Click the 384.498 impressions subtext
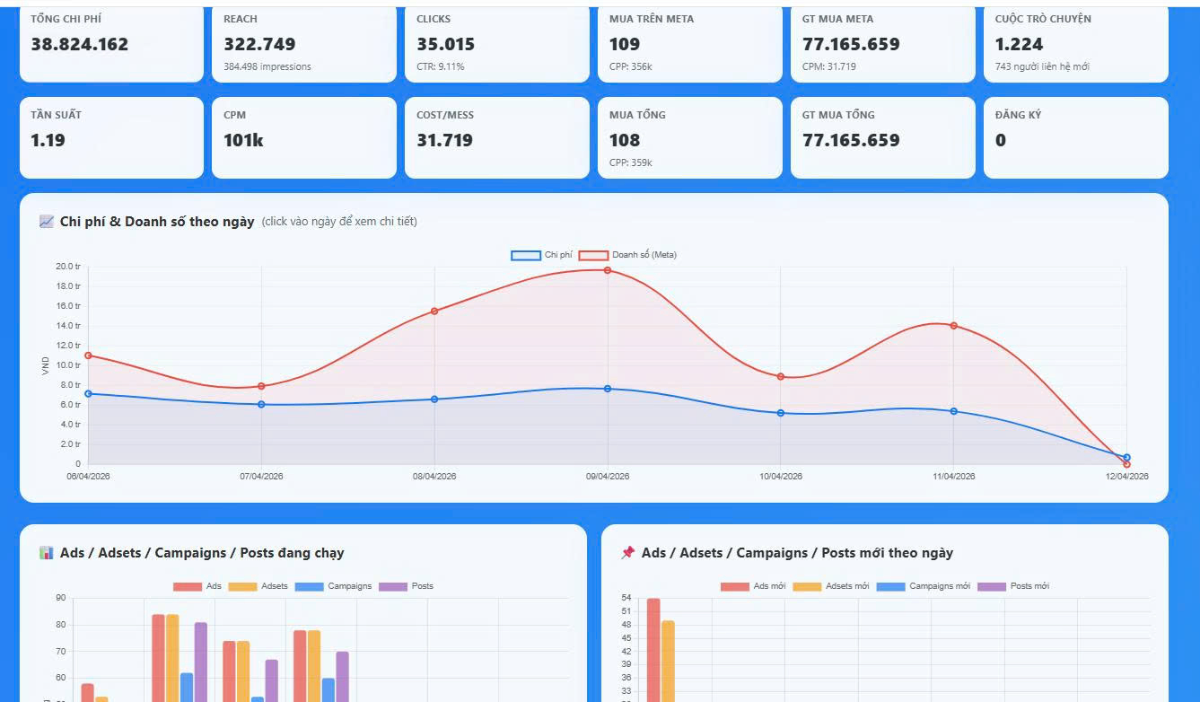Viewport: 1200px width, 702px height. 267,67
